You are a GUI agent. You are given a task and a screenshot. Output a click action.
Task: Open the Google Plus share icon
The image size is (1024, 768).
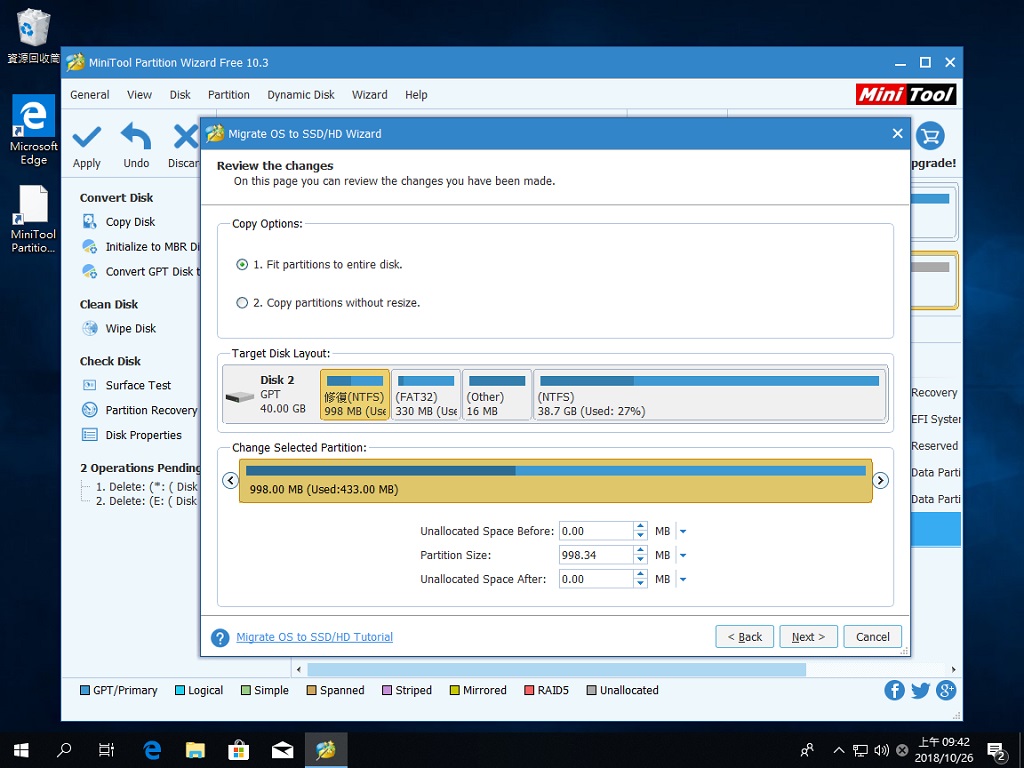click(946, 690)
